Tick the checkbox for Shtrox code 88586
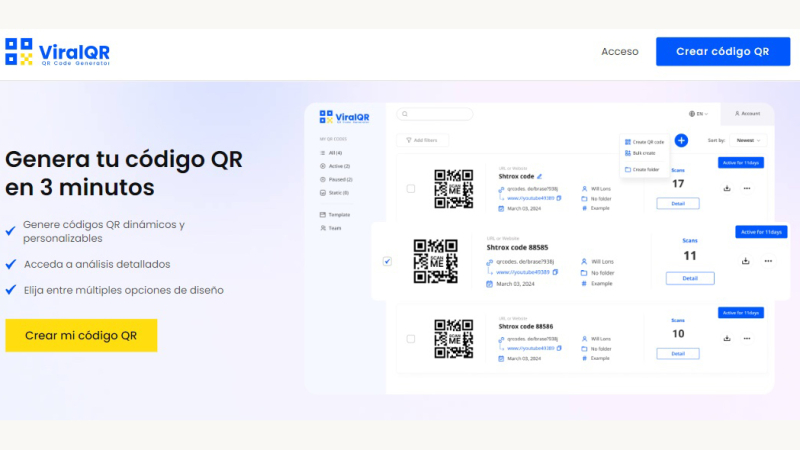 (x=411, y=339)
